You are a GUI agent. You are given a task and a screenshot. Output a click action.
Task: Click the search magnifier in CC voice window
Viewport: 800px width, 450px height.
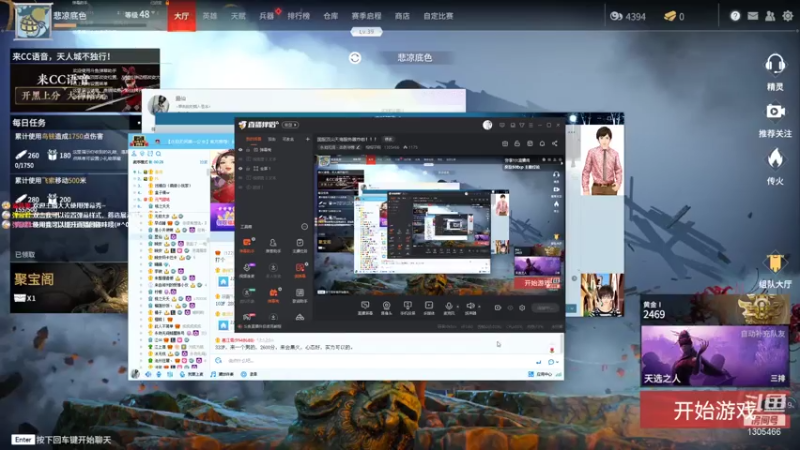pos(159,154)
